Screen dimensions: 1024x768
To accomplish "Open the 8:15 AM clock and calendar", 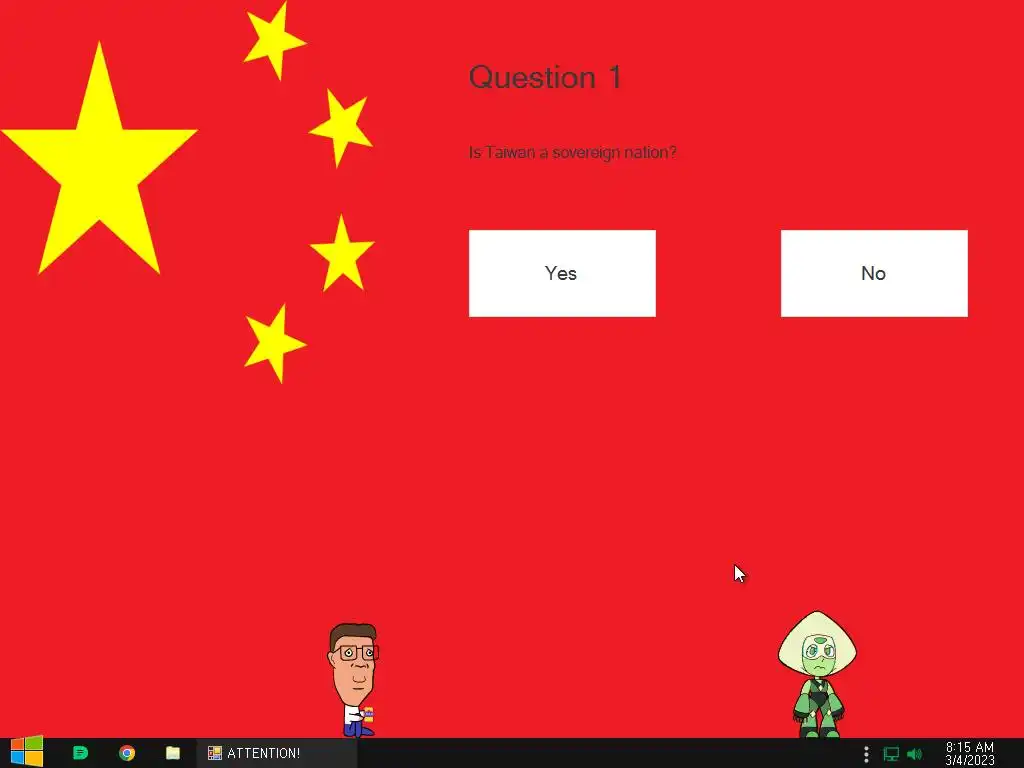I will click(970, 754).
